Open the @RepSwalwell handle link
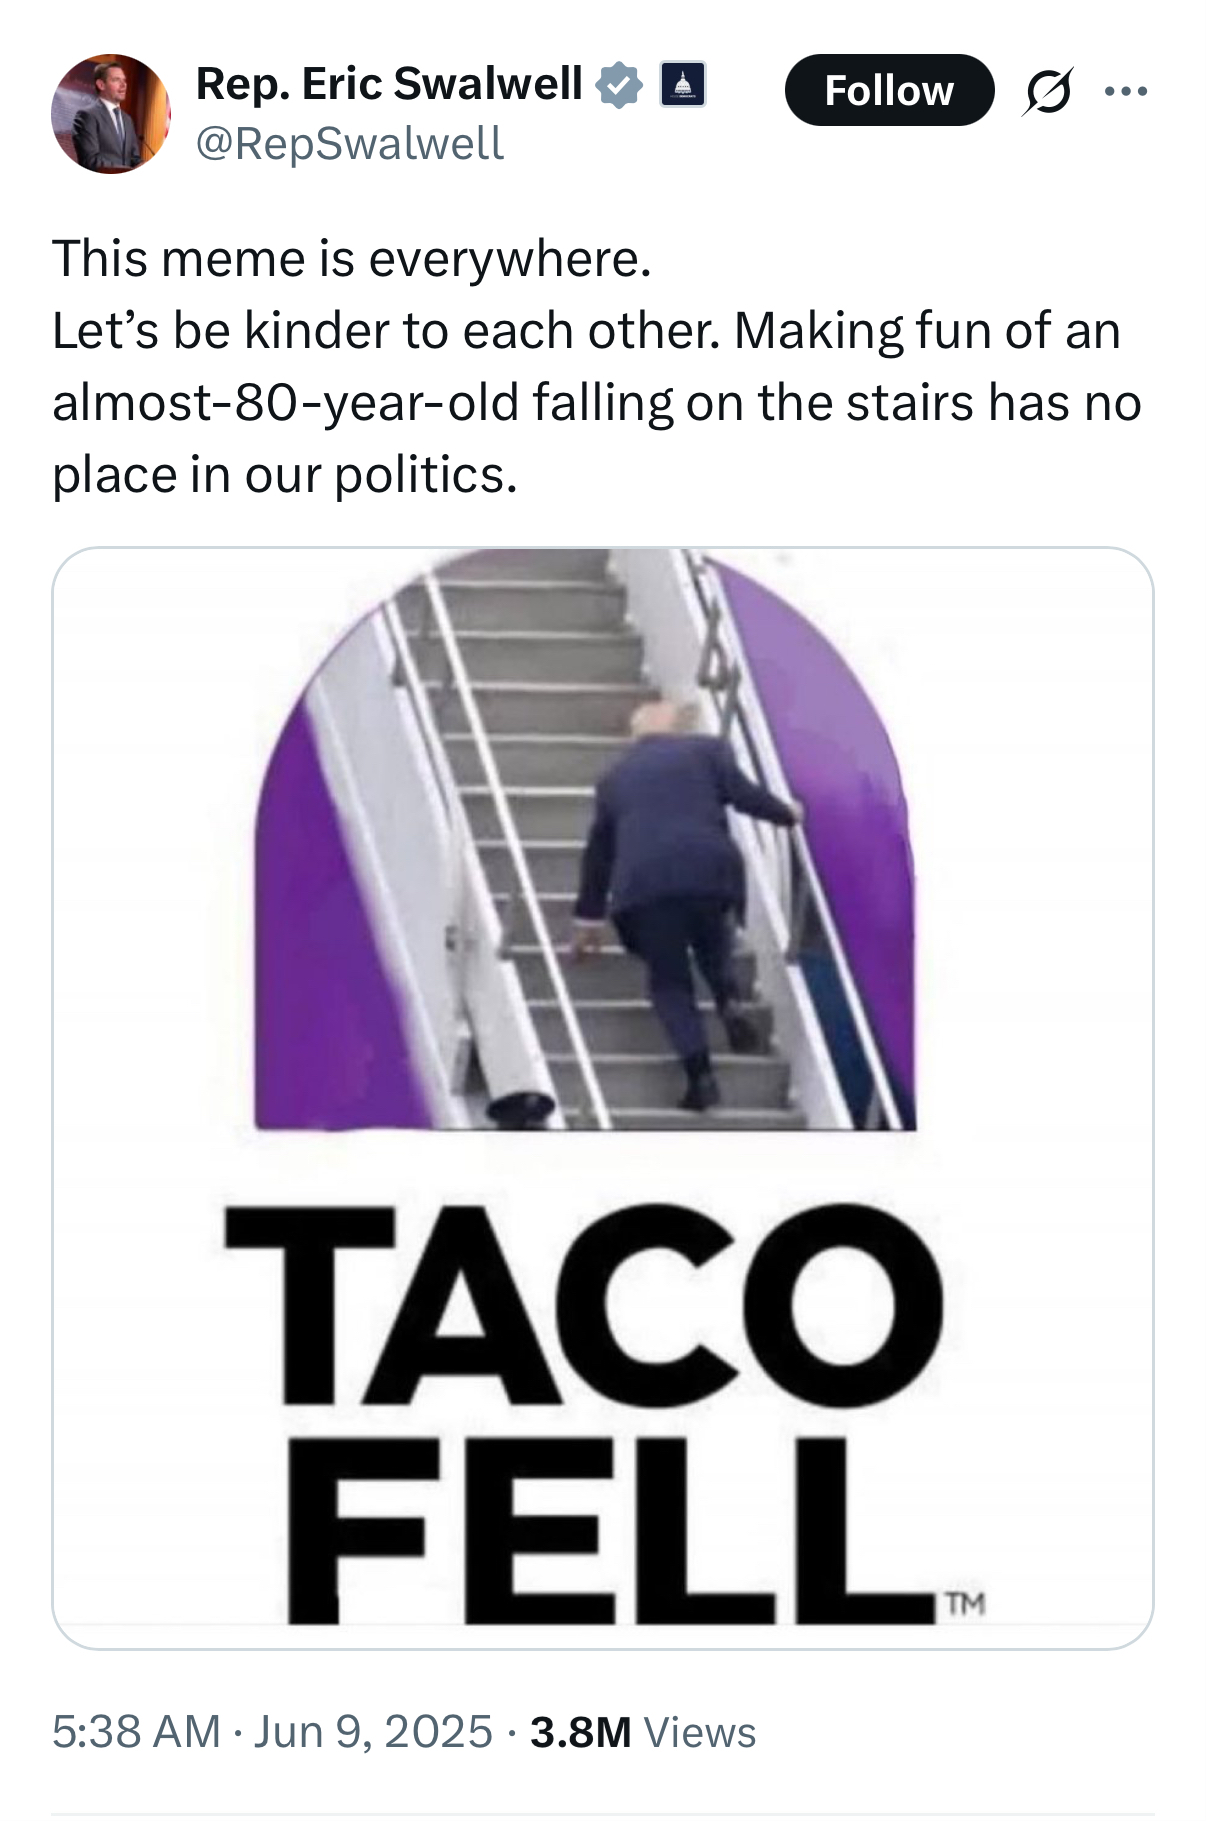 coord(350,143)
